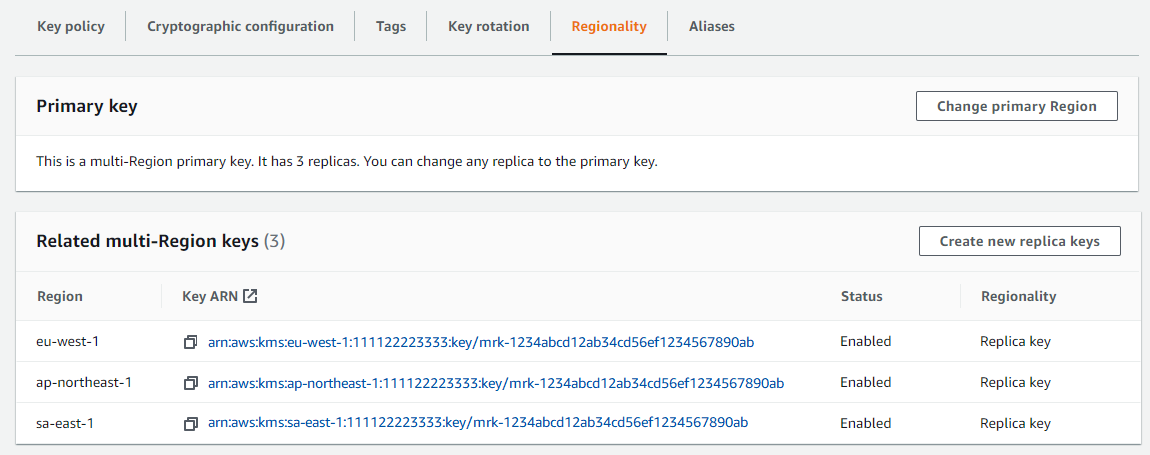Copy the eu-west-1 key ARN
Viewport: 1150px width, 455px height.
190,342
